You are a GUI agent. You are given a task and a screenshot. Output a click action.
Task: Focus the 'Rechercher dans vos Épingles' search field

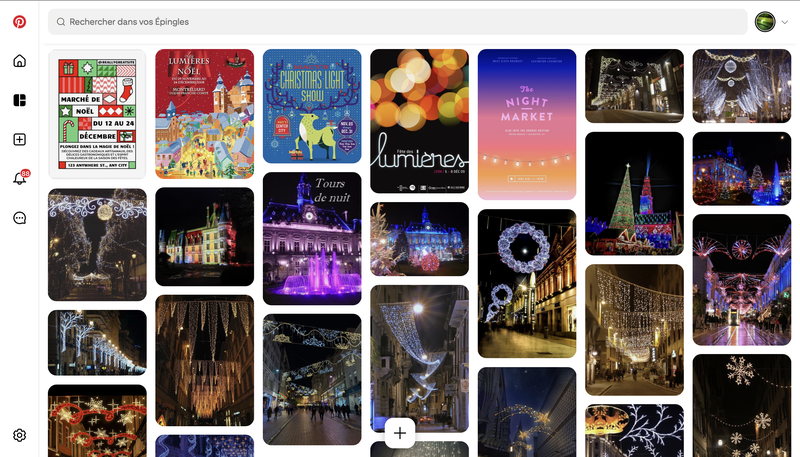pyautogui.click(x=400, y=22)
